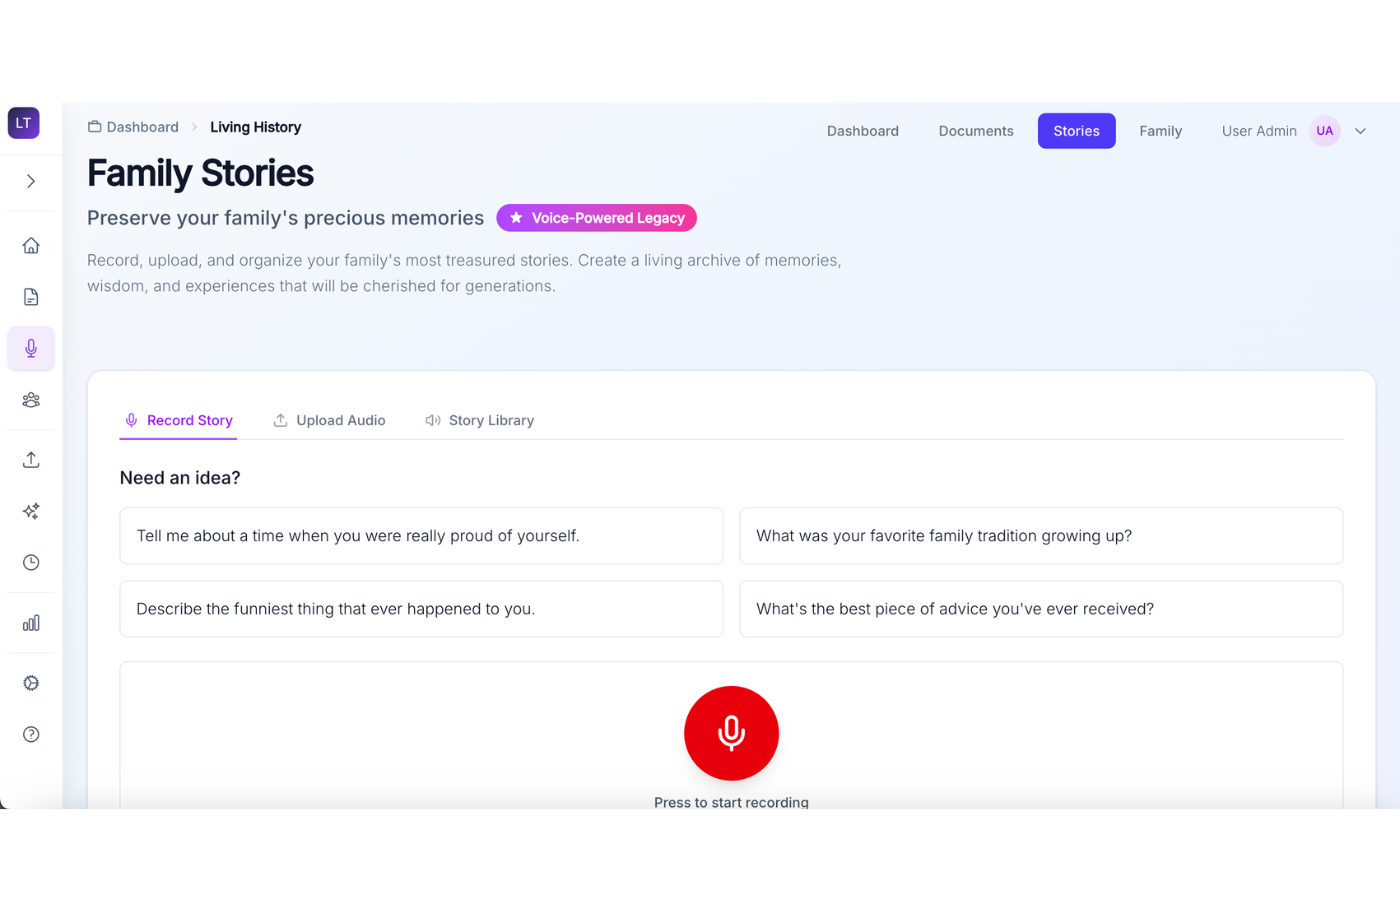Open the family members group icon

[31, 400]
